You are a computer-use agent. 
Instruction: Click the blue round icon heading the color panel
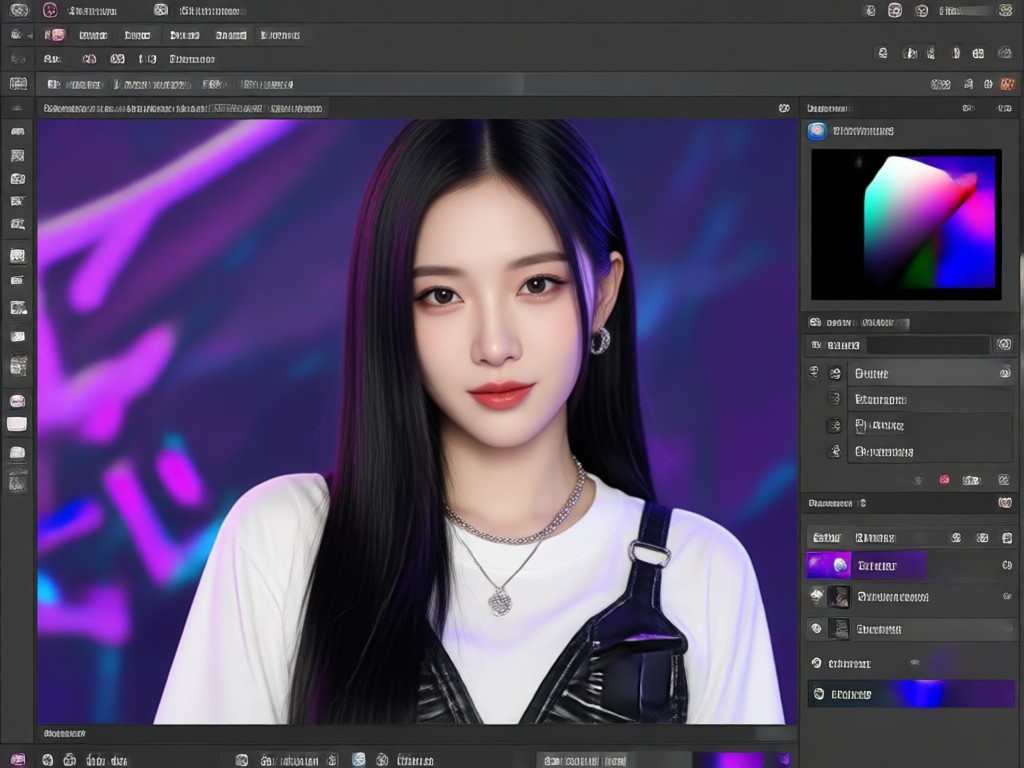pyautogui.click(x=816, y=131)
